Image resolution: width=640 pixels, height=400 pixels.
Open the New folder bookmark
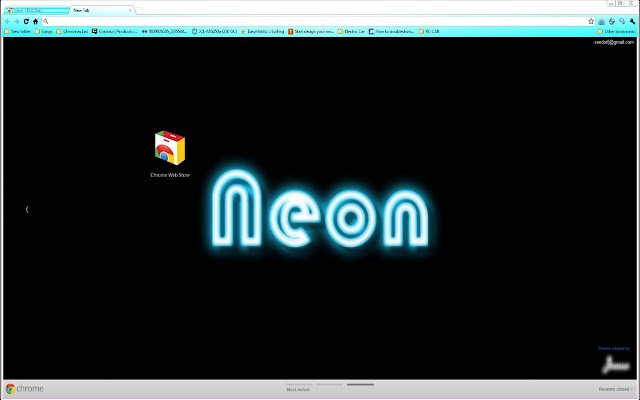point(18,31)
